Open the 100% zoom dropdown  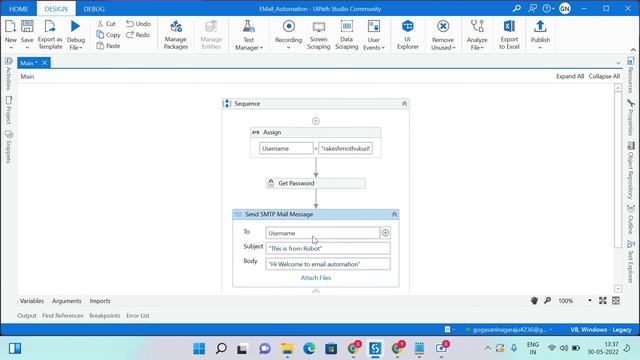tap(590, 301)
